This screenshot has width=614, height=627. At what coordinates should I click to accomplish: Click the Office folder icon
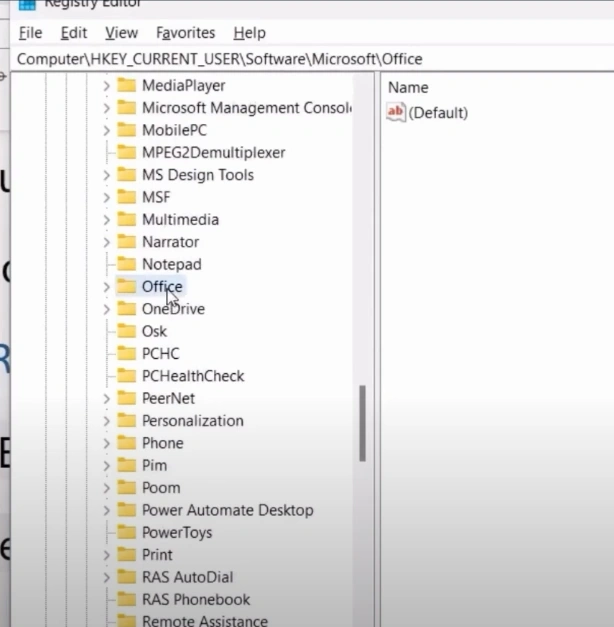tap(126, 286)
